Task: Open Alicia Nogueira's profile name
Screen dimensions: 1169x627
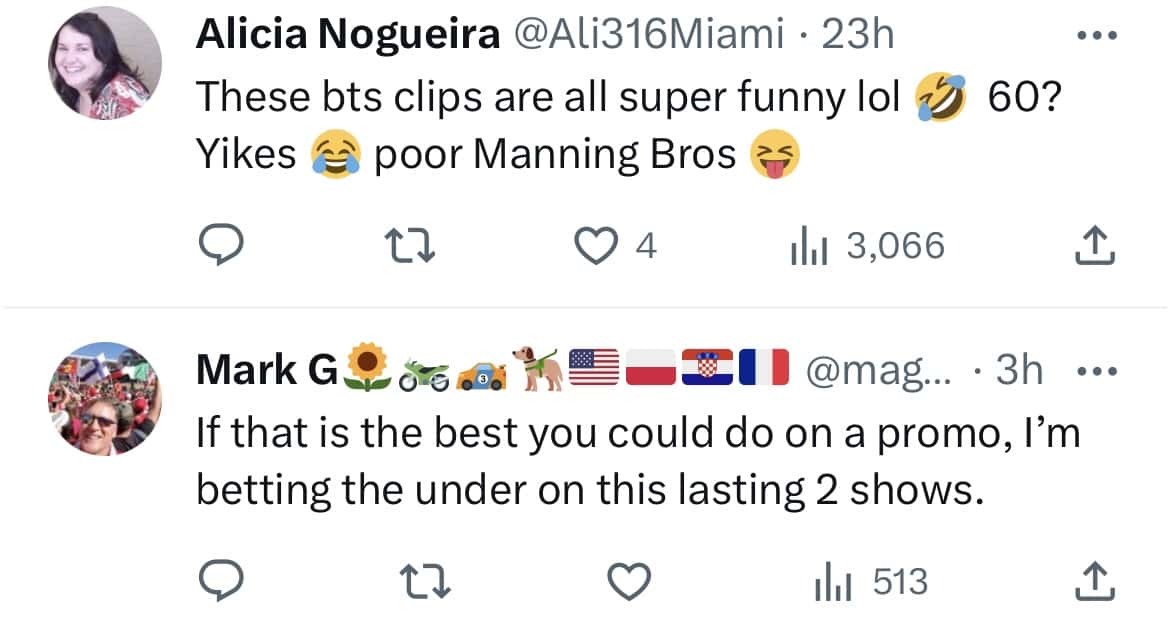Action: [x=347, y=32]
